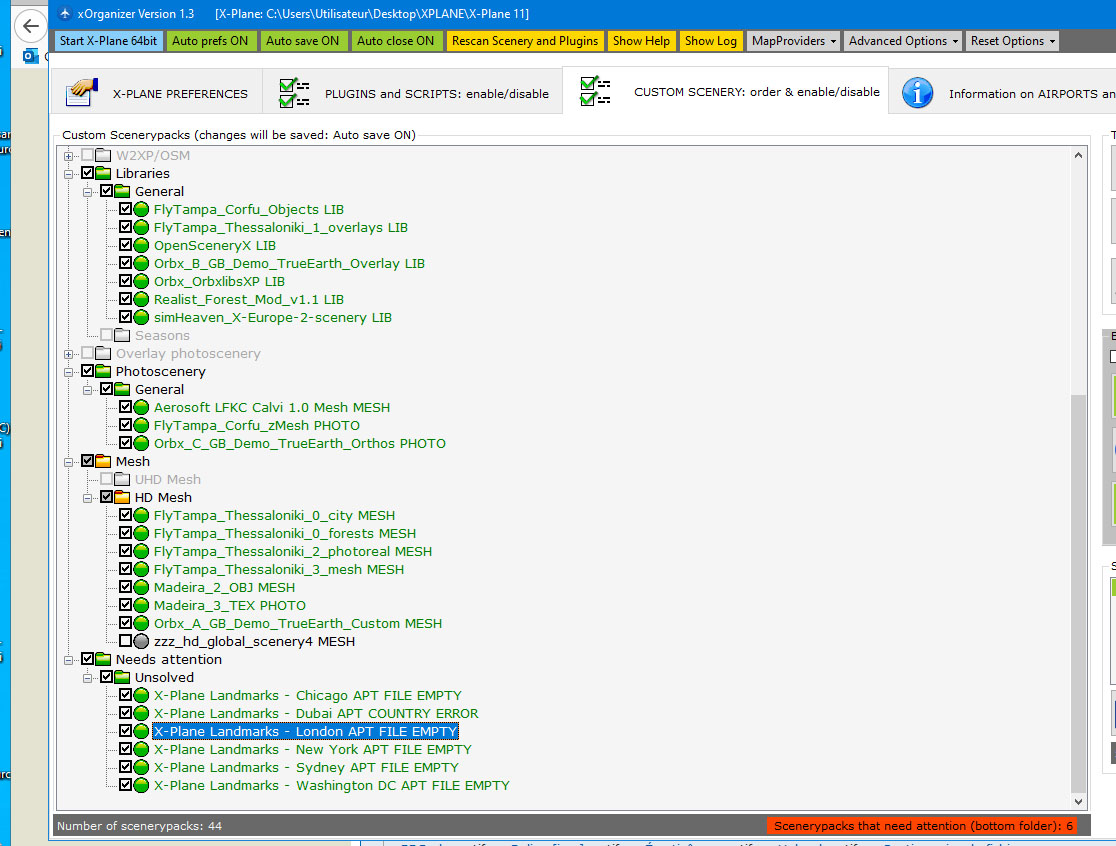Click Start X-Plane 64bit button
Viewport: 1116px width, 846px height.
[108, 41]
